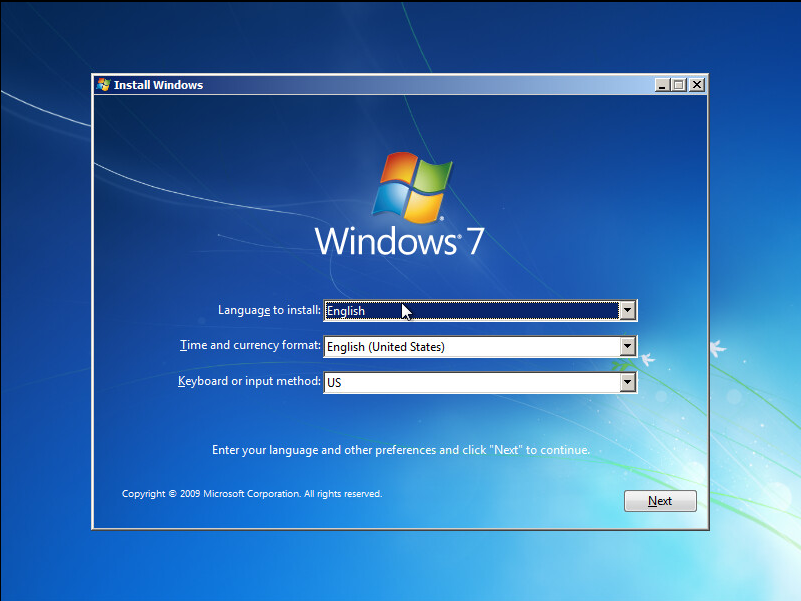Screen dimensions: 801x601
Task: Click the "Language to install" label
Action: 269,310
